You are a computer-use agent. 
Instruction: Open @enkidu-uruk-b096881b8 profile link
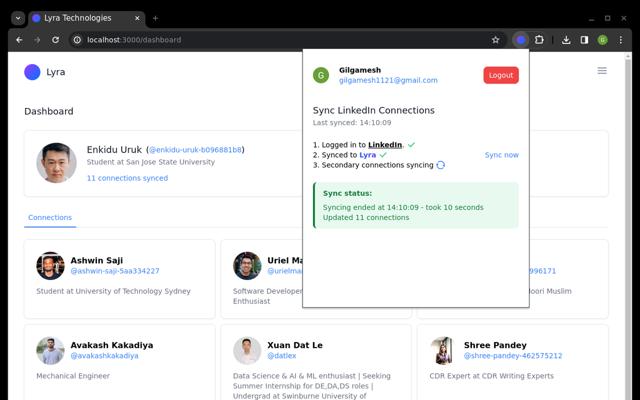point(196,150)
